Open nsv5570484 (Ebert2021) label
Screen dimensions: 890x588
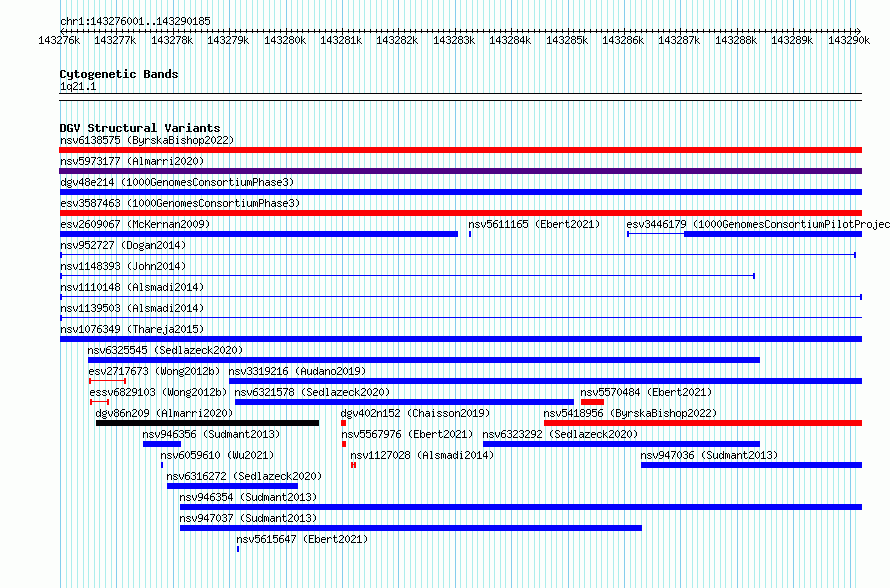pos(646,392)
